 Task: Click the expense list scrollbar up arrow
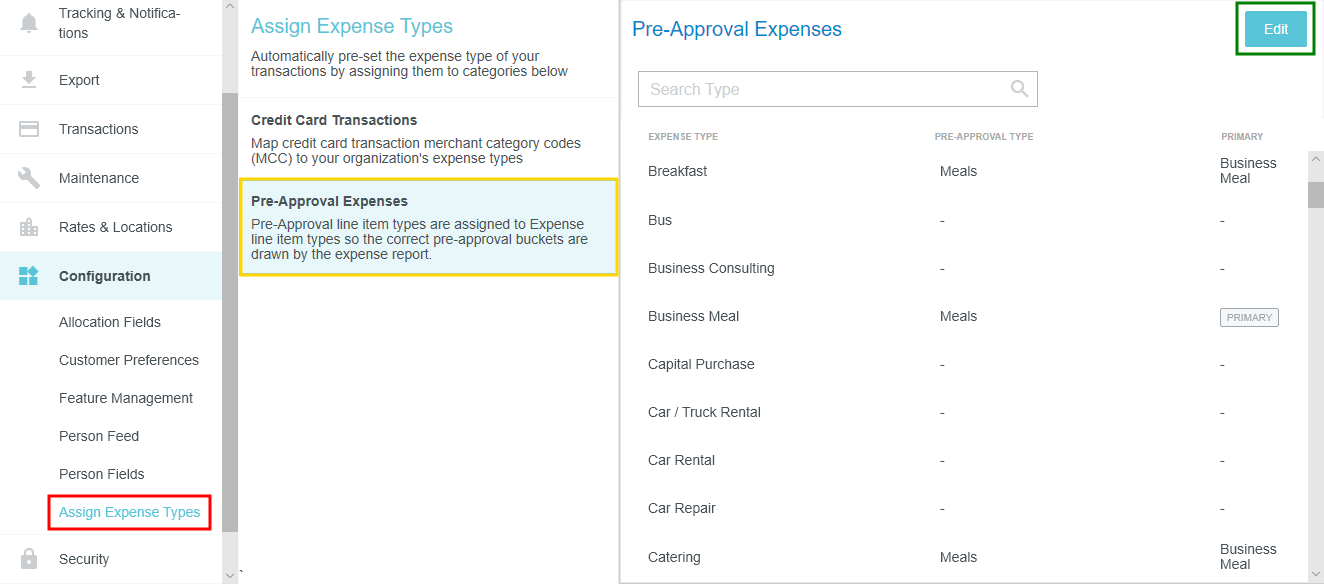[x=1316, y=160]
